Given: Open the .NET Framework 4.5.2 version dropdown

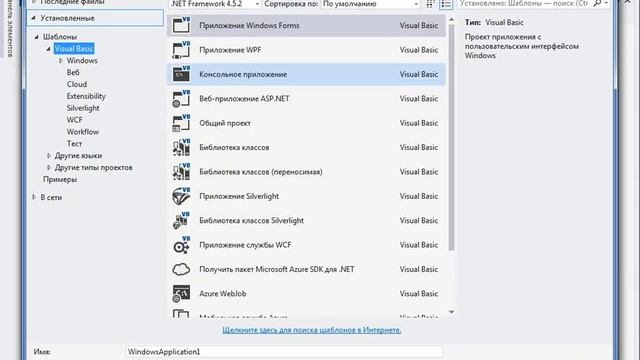Looking at the screenshot, I should point(215,4).
